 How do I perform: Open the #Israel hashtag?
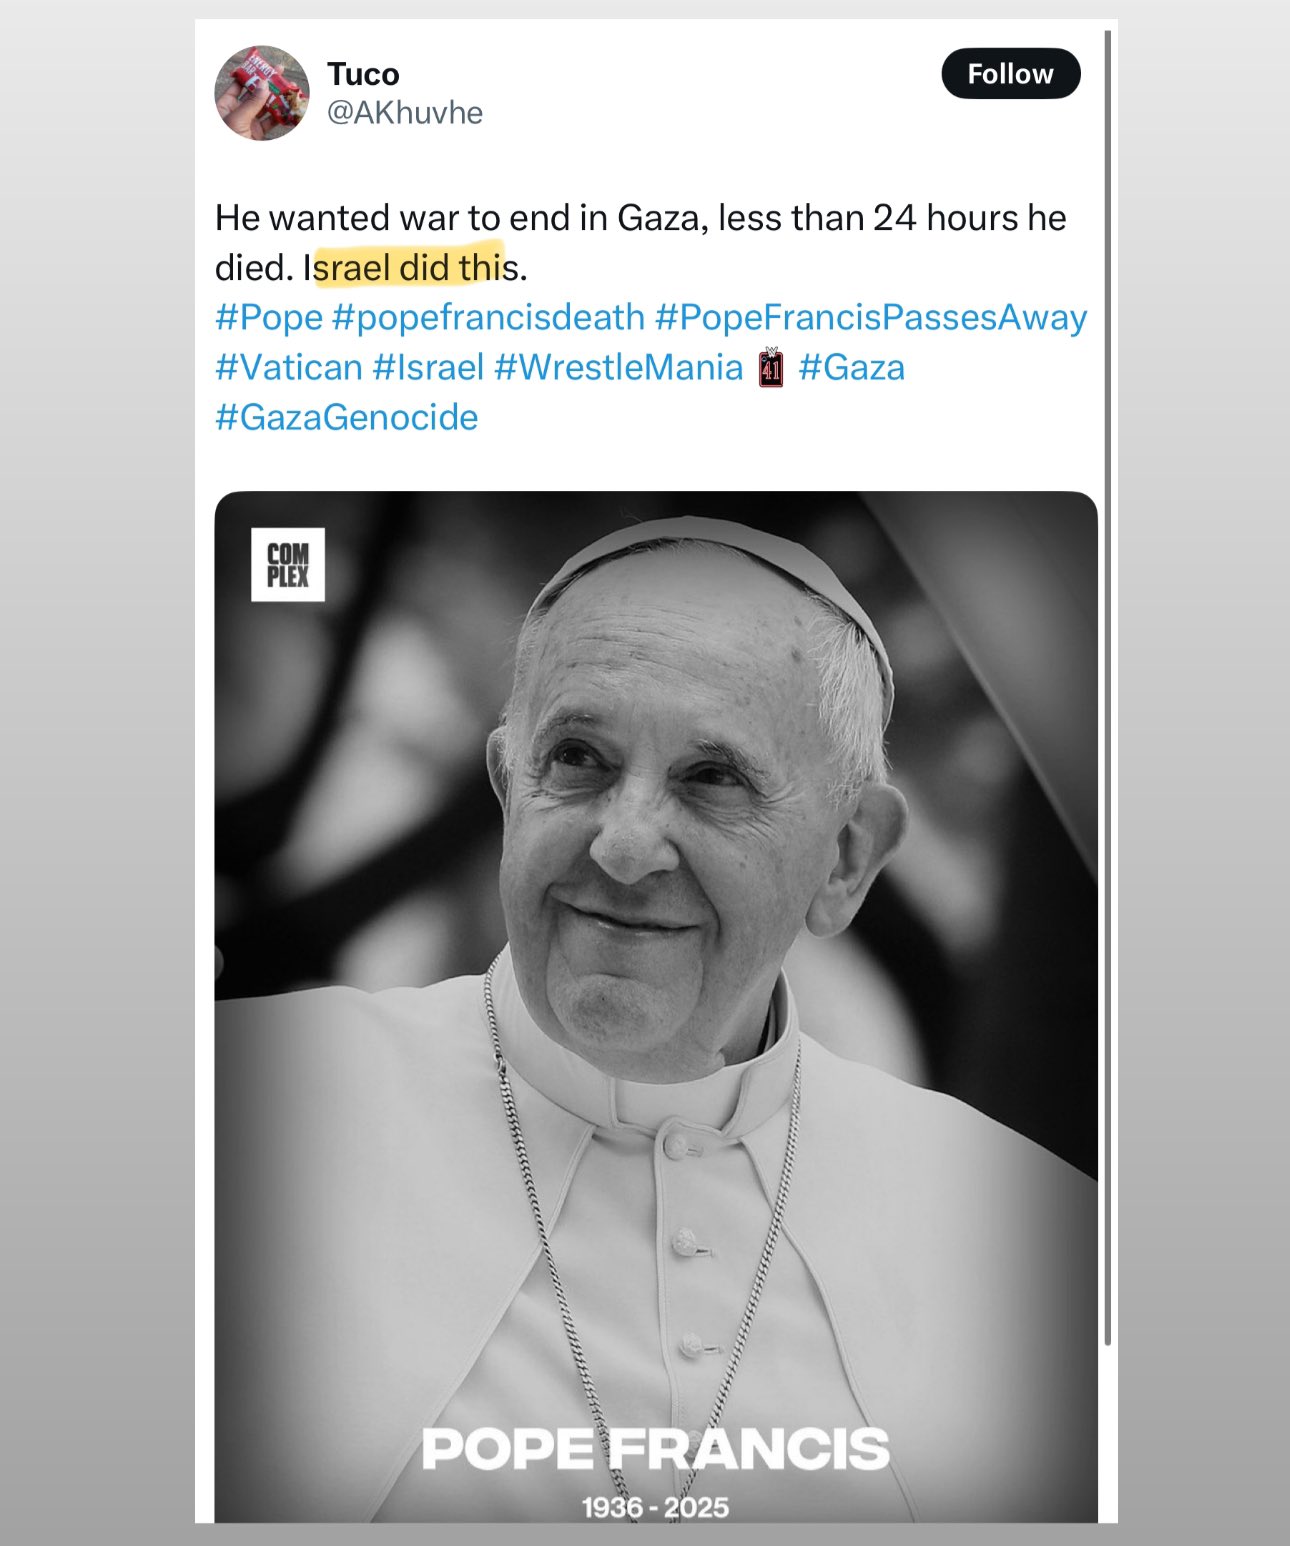tap(428, 367)
